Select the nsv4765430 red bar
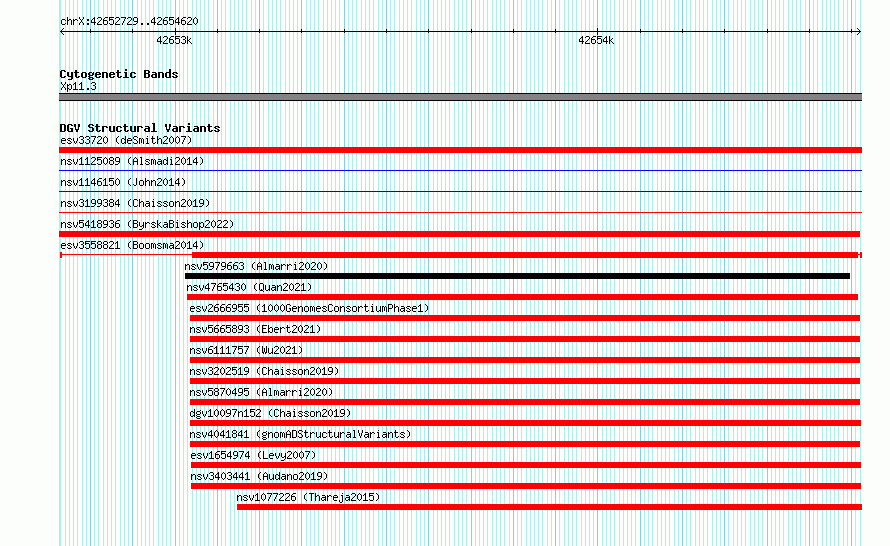This screenshot has width=890, height=546. pos(522,297)
